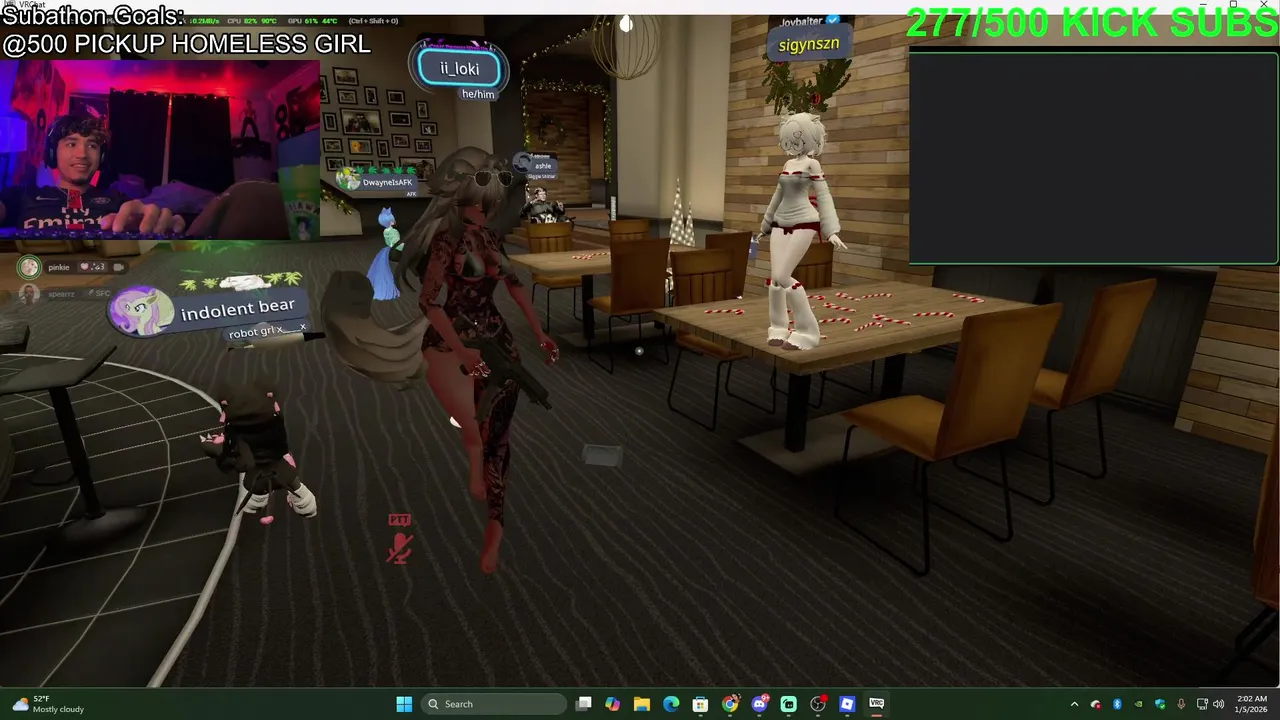Click the empty dark chat overlay box

[1093, 158]
